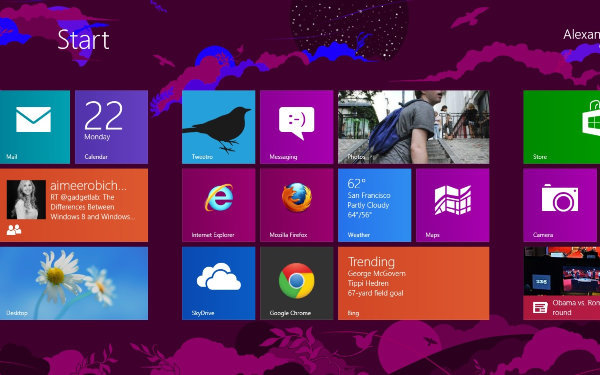Click the news icon on Obama tile
This screenshot has height=375, width=600.
click(x=540, y=307)
